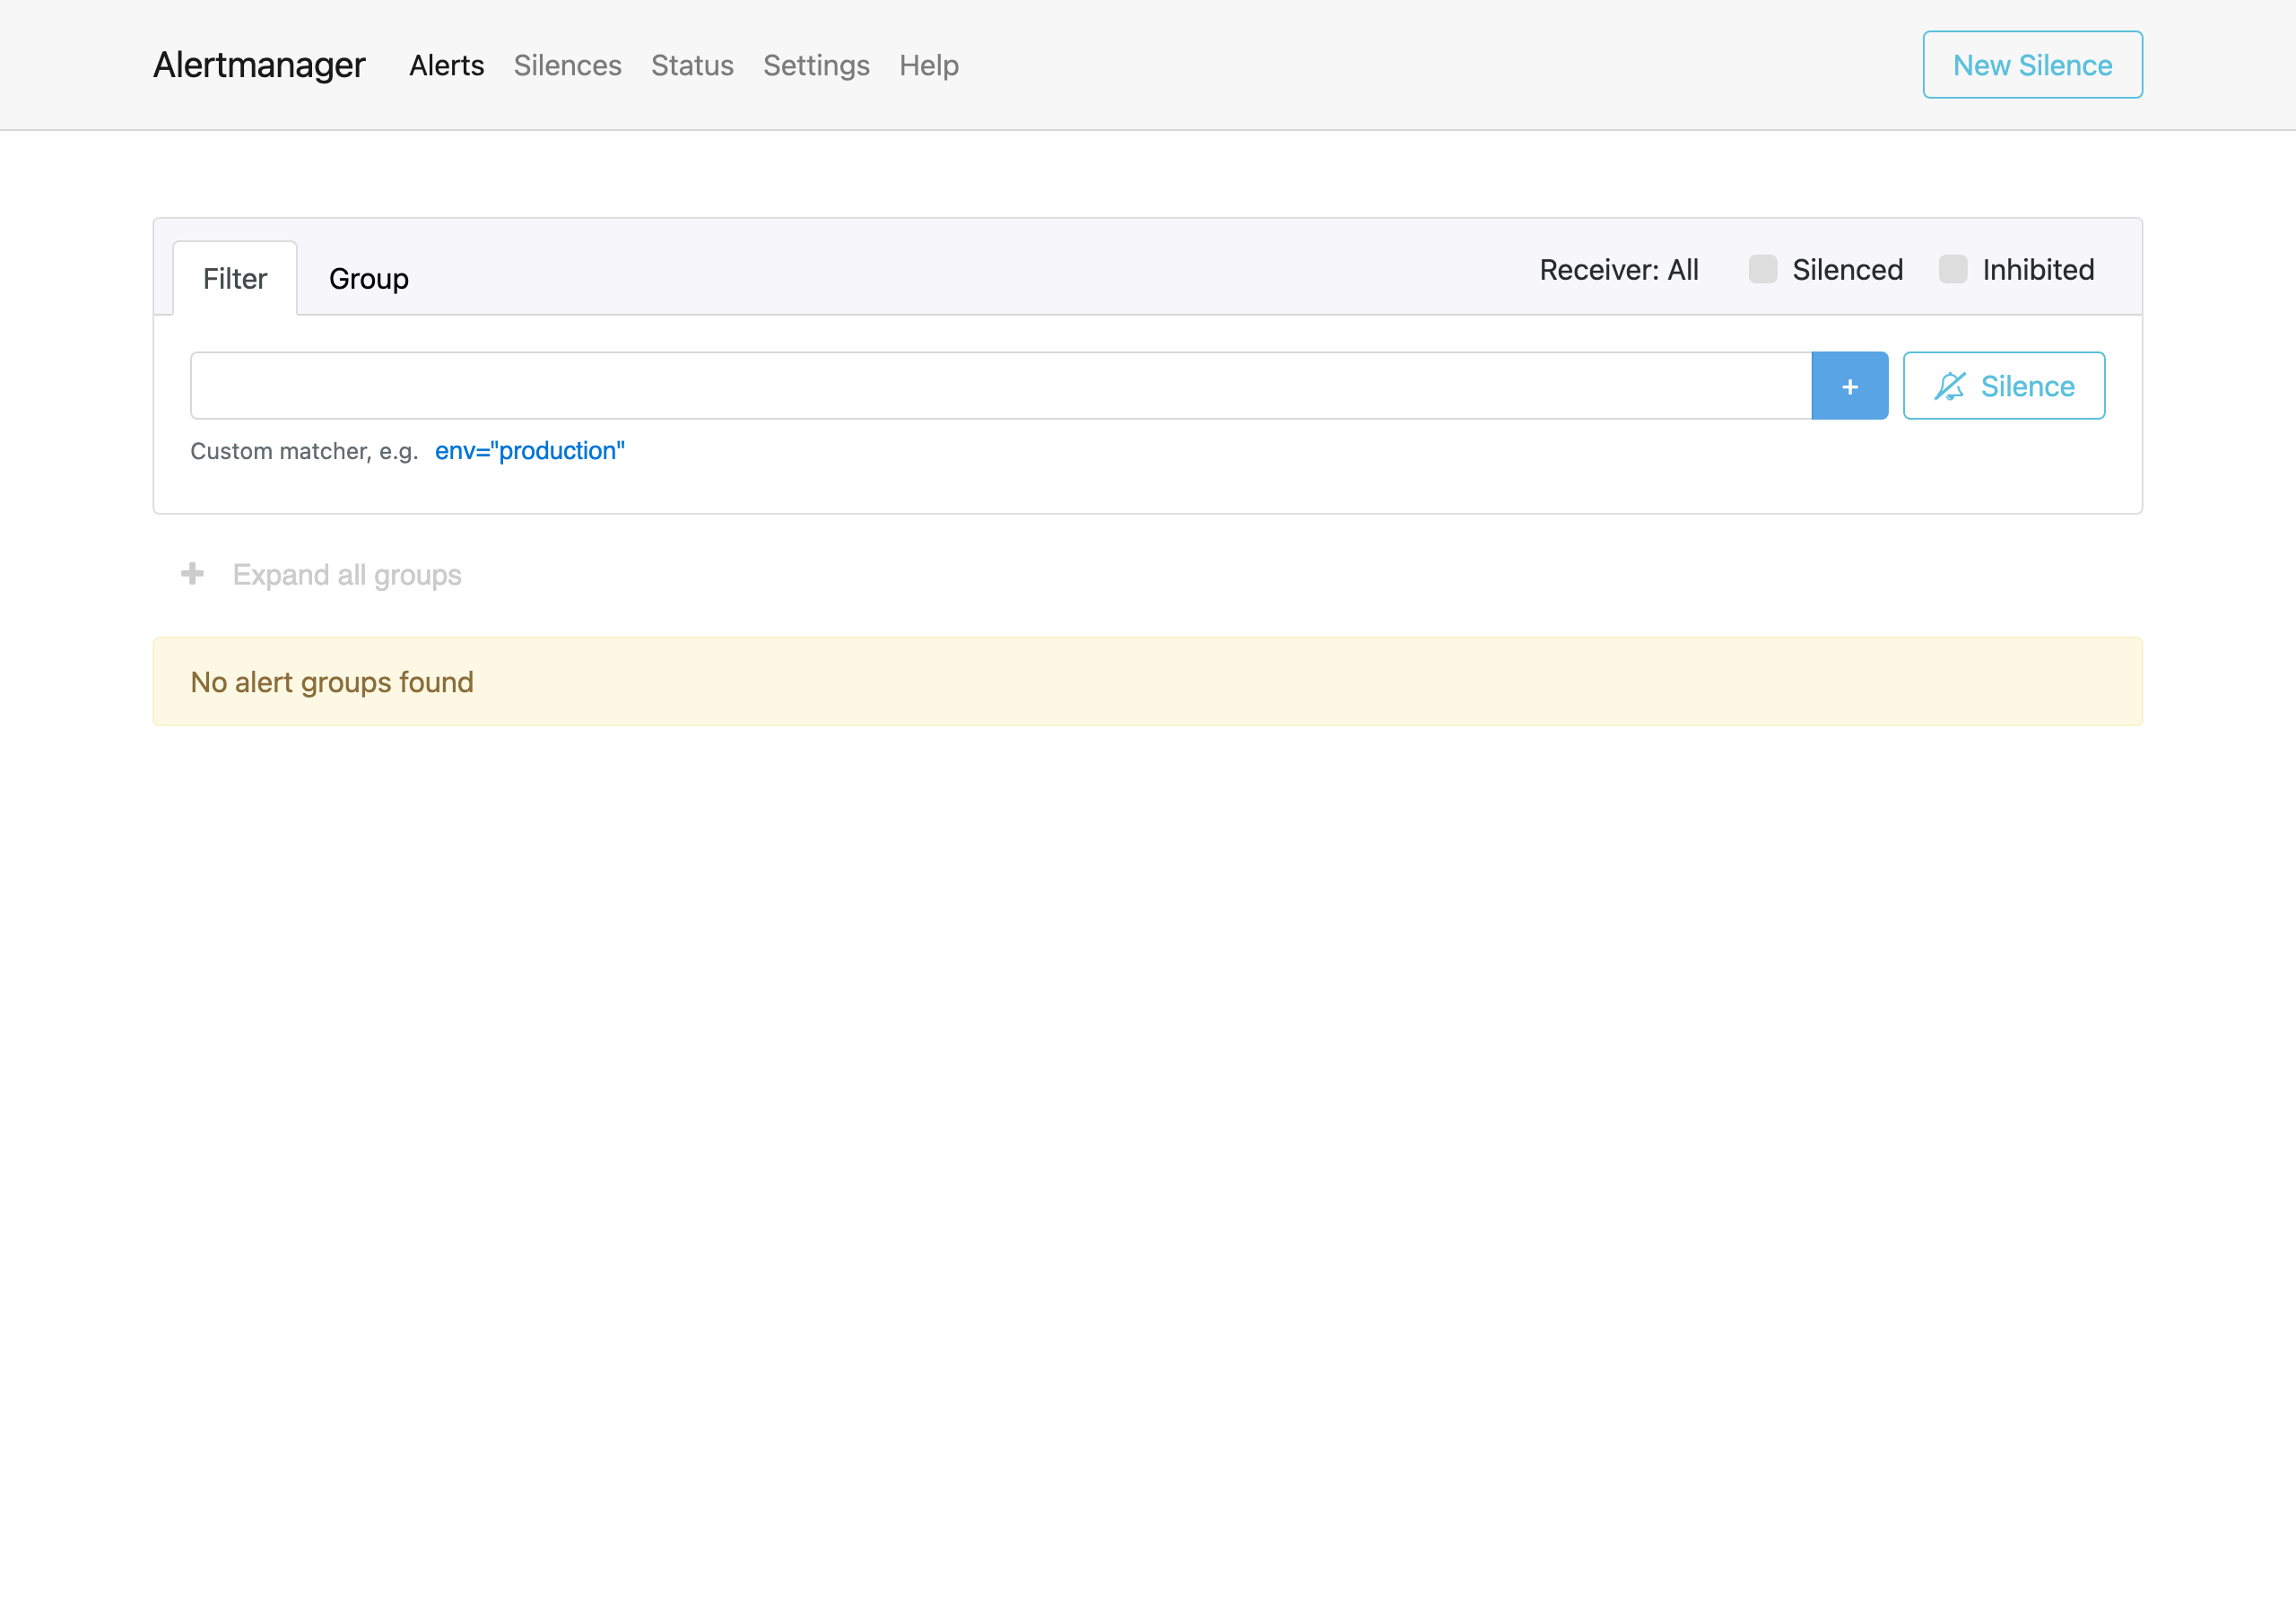
Task: Click the No alert groups found message
Action: point(1147,681)
